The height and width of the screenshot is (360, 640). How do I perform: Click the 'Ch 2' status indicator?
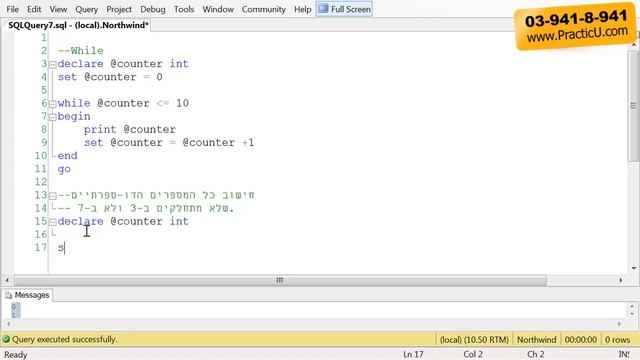click(536, 354)
